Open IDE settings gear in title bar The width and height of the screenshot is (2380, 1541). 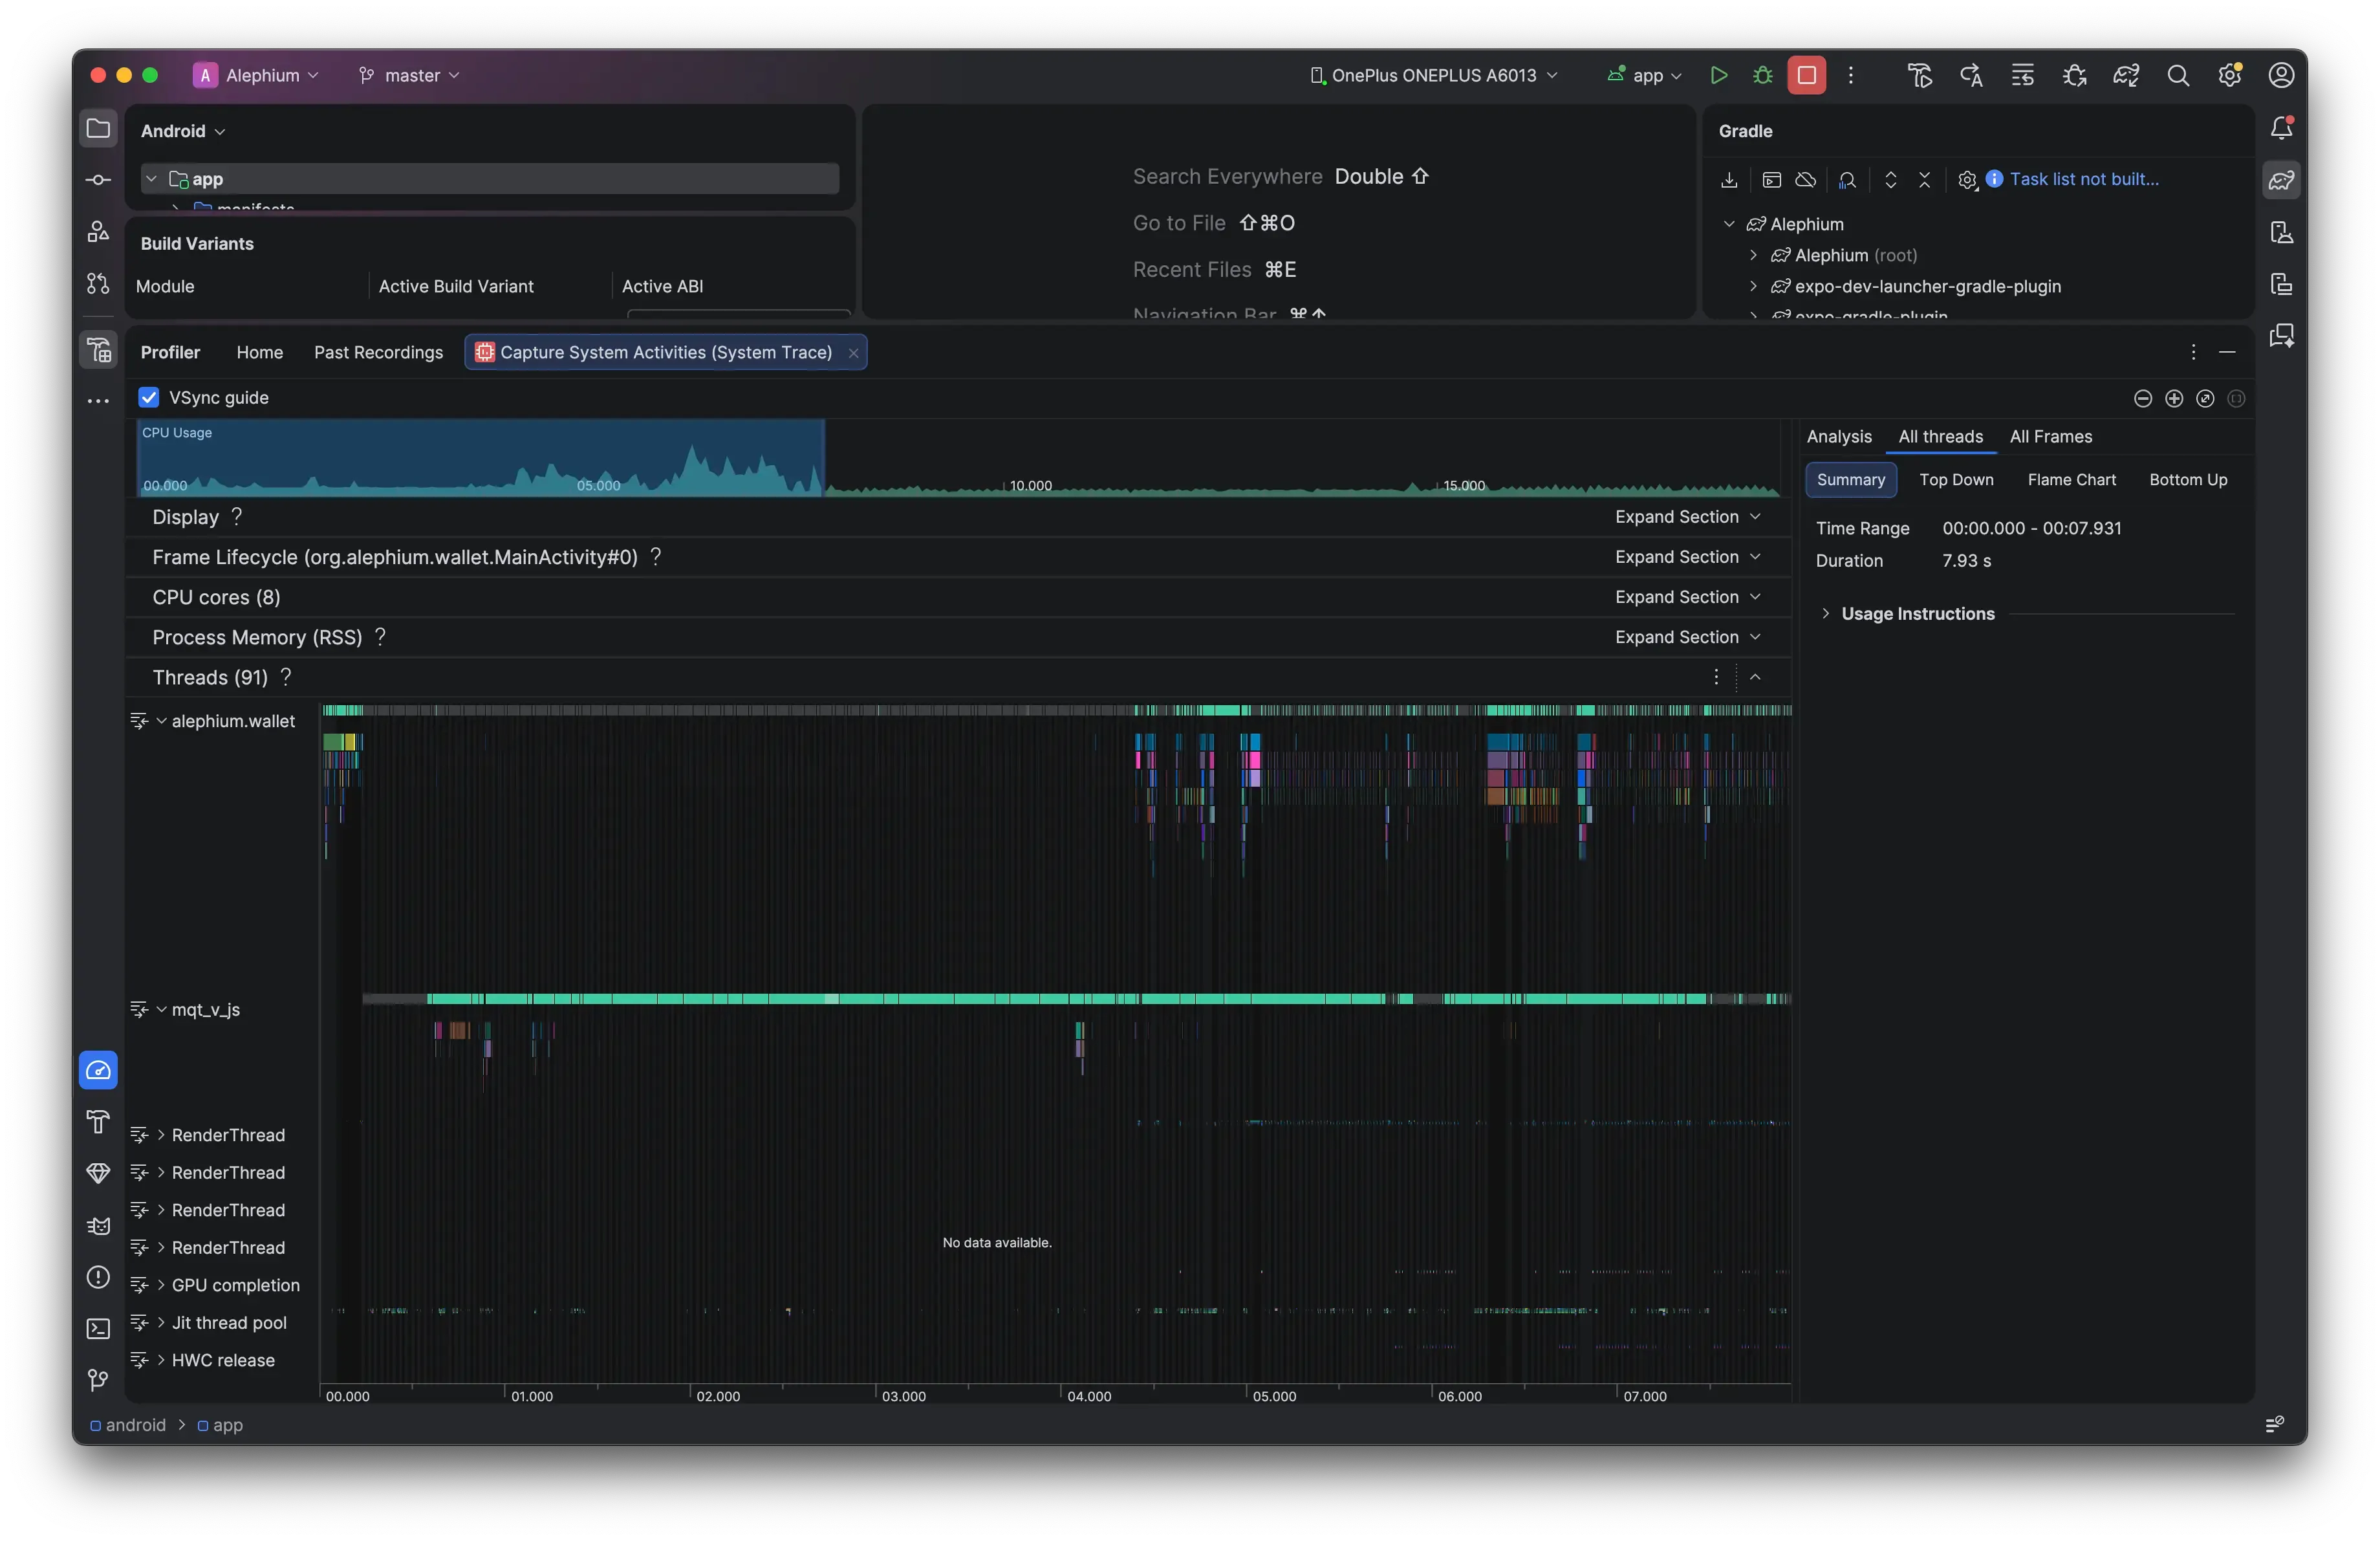coord(2230,75)
